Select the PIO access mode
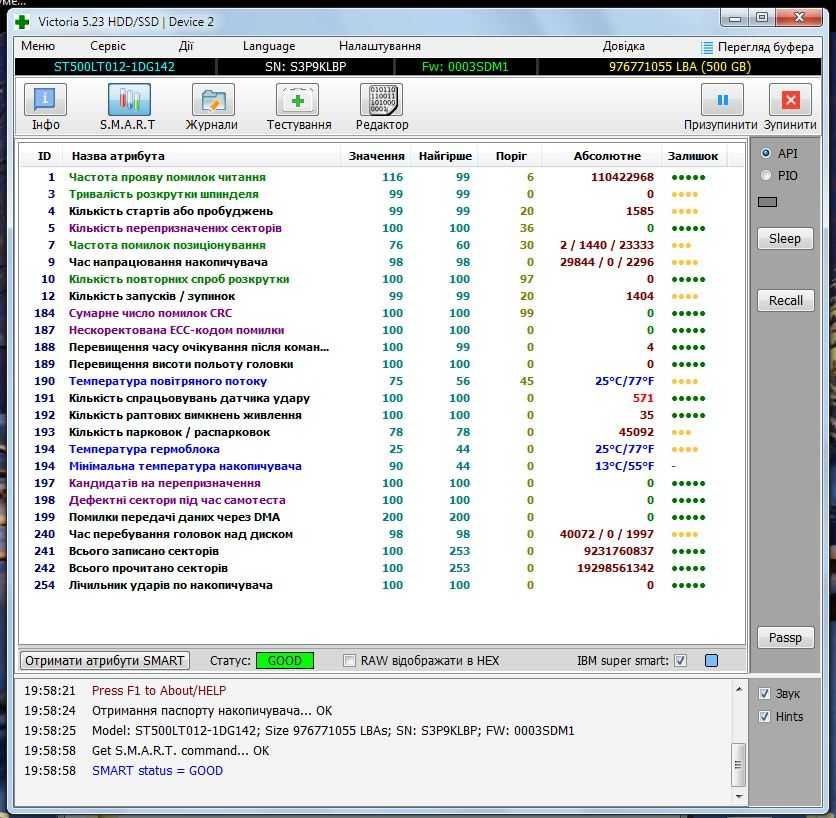 (766, 175)
